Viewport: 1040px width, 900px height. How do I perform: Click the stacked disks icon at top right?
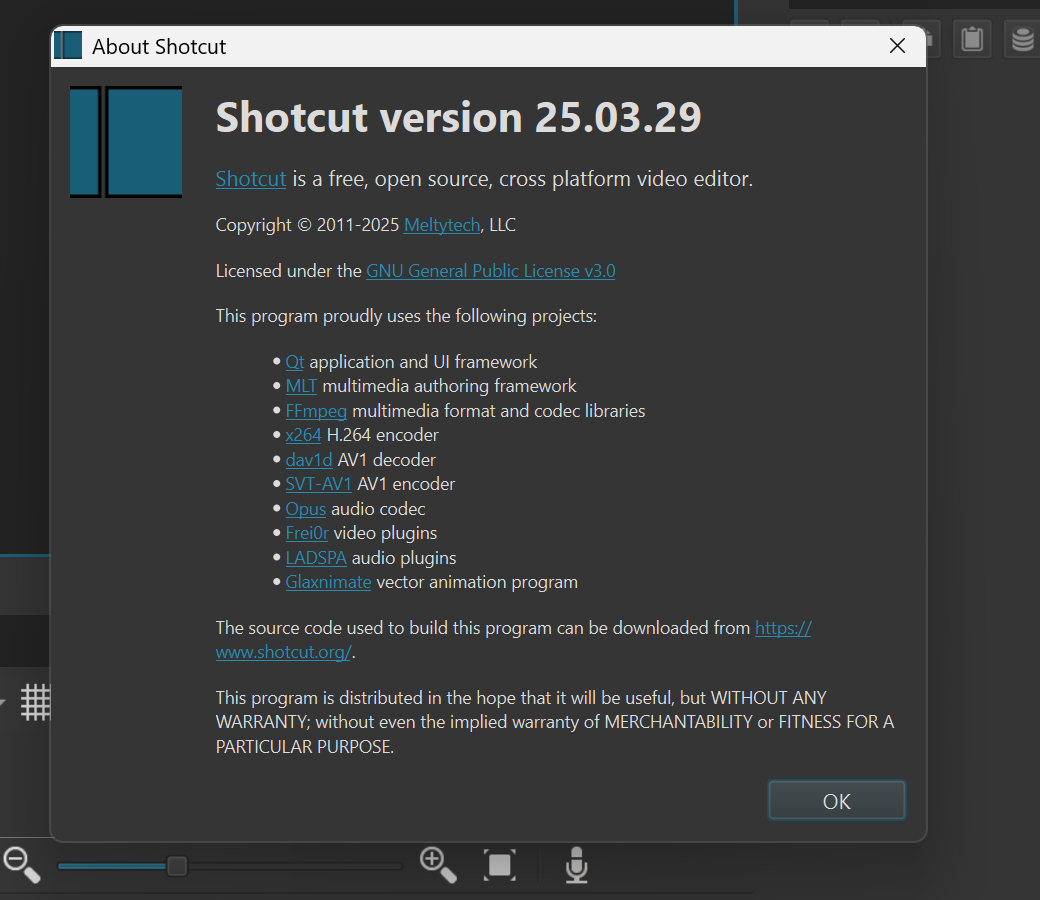(x=1021, y=39)
